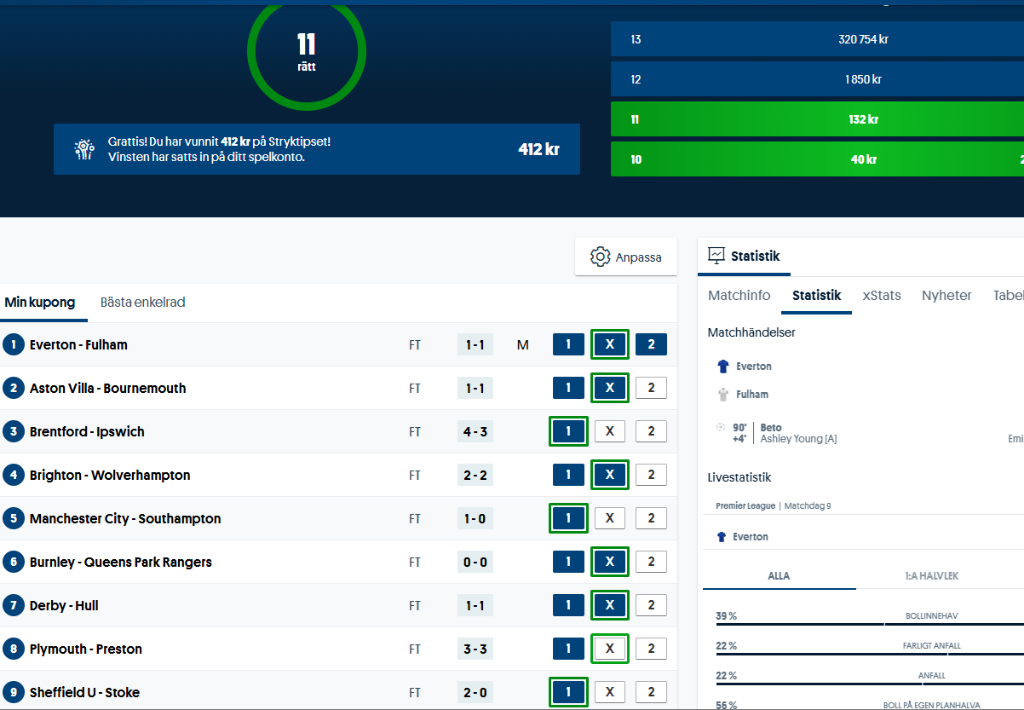
Task: Switch to the Bästa enkelrad tab
Action: (x=142, y=302)
